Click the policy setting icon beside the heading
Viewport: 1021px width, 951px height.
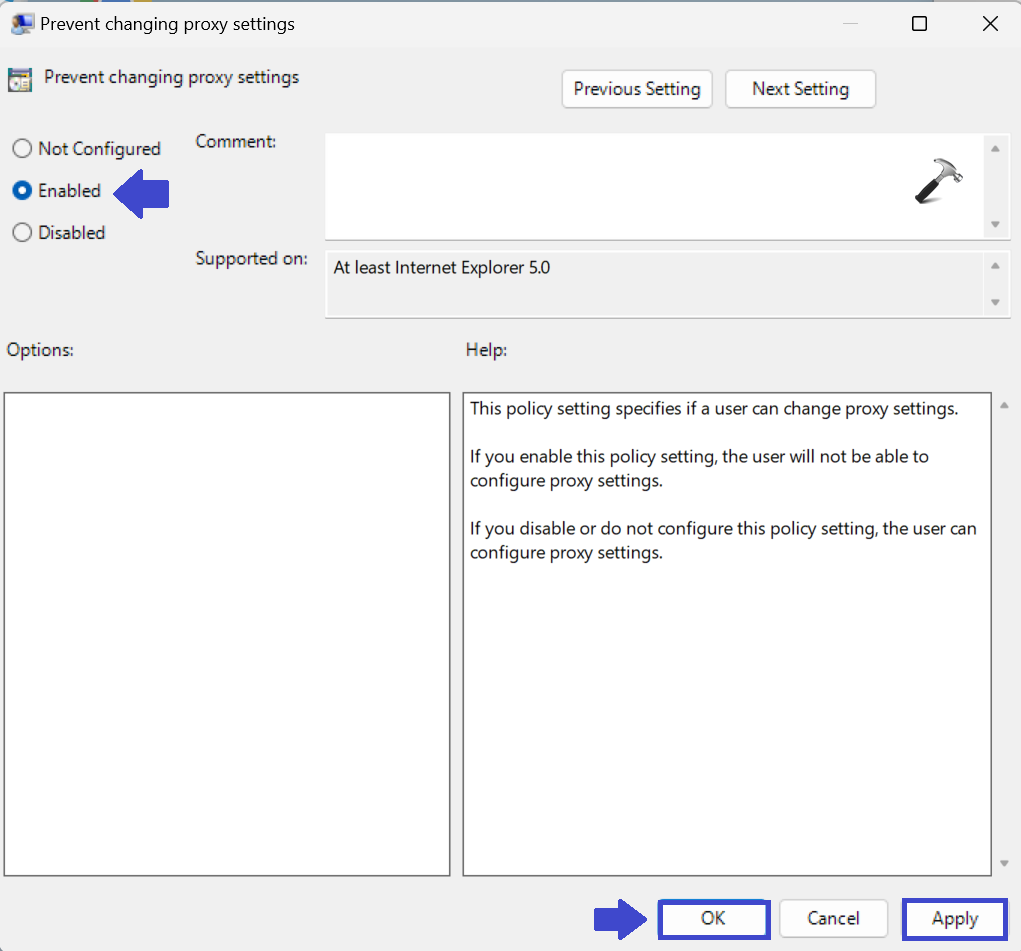click(x=20, y=80)
